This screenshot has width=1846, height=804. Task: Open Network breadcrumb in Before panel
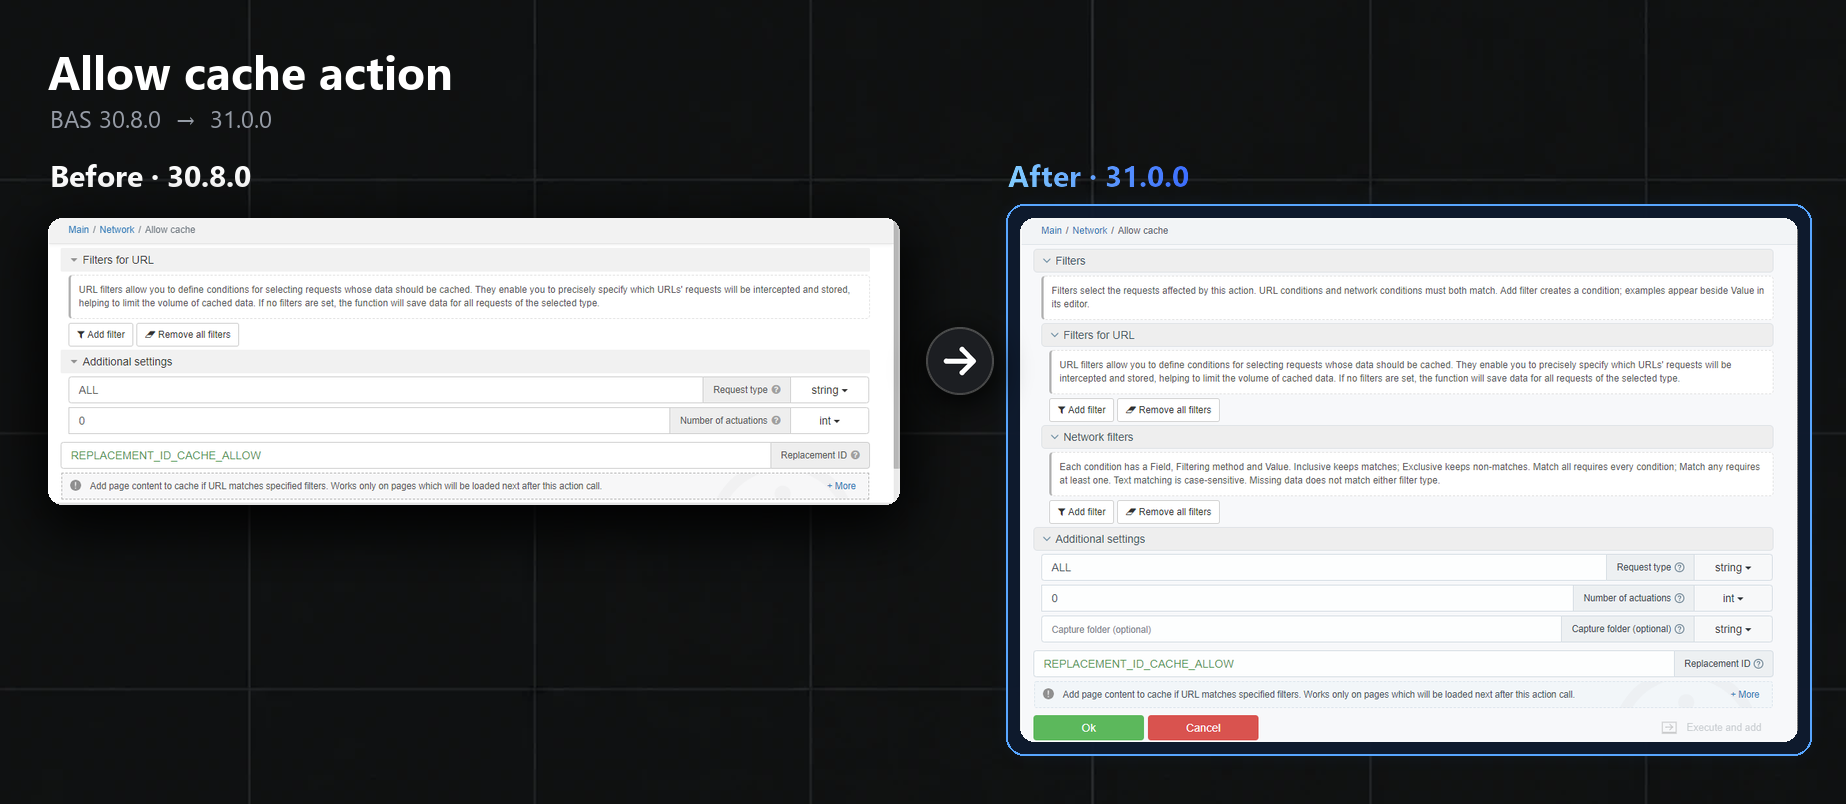[117, 230]
